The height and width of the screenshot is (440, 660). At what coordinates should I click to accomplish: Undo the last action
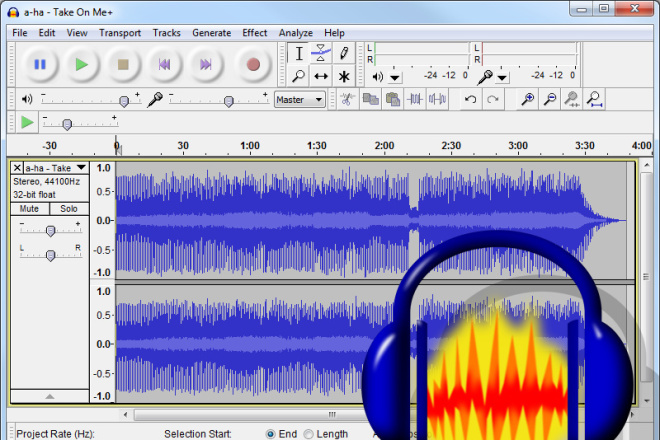coord(471,99)
